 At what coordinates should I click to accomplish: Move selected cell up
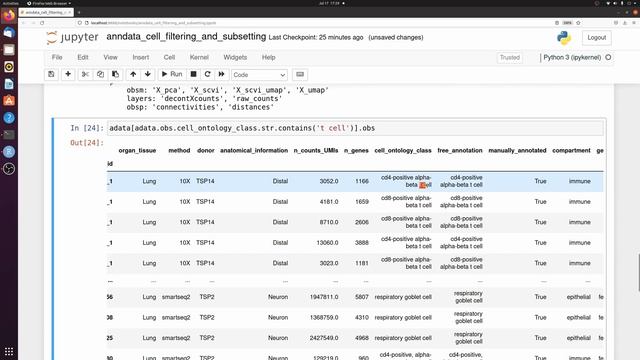(133, 74)
